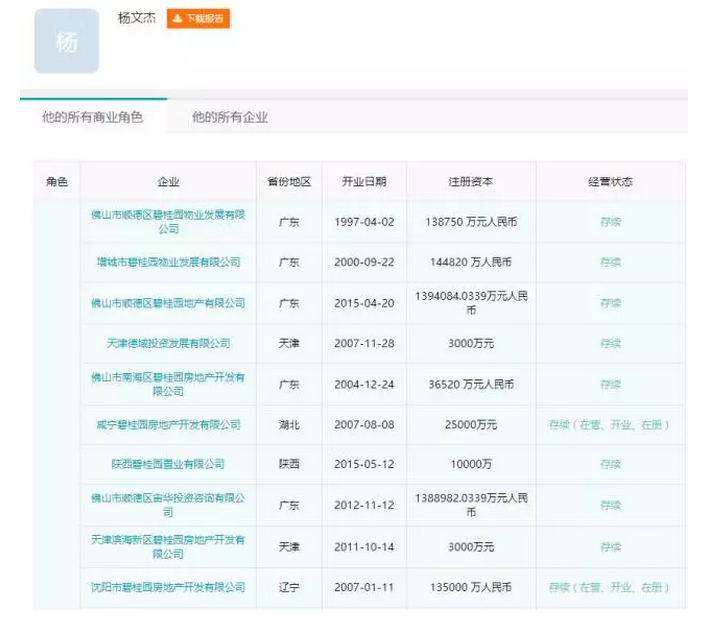Switch to the 他的所有企业 tab
The image size is (706, 619).
click(x=230, y=117)
